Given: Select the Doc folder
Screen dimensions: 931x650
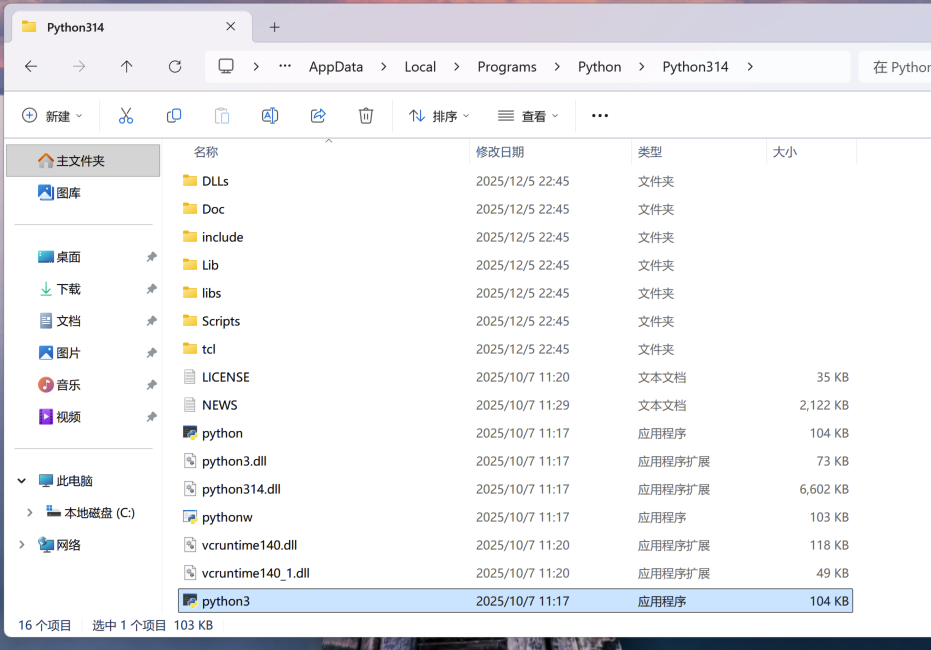Looking at the screenshot, I should [515, 209].
